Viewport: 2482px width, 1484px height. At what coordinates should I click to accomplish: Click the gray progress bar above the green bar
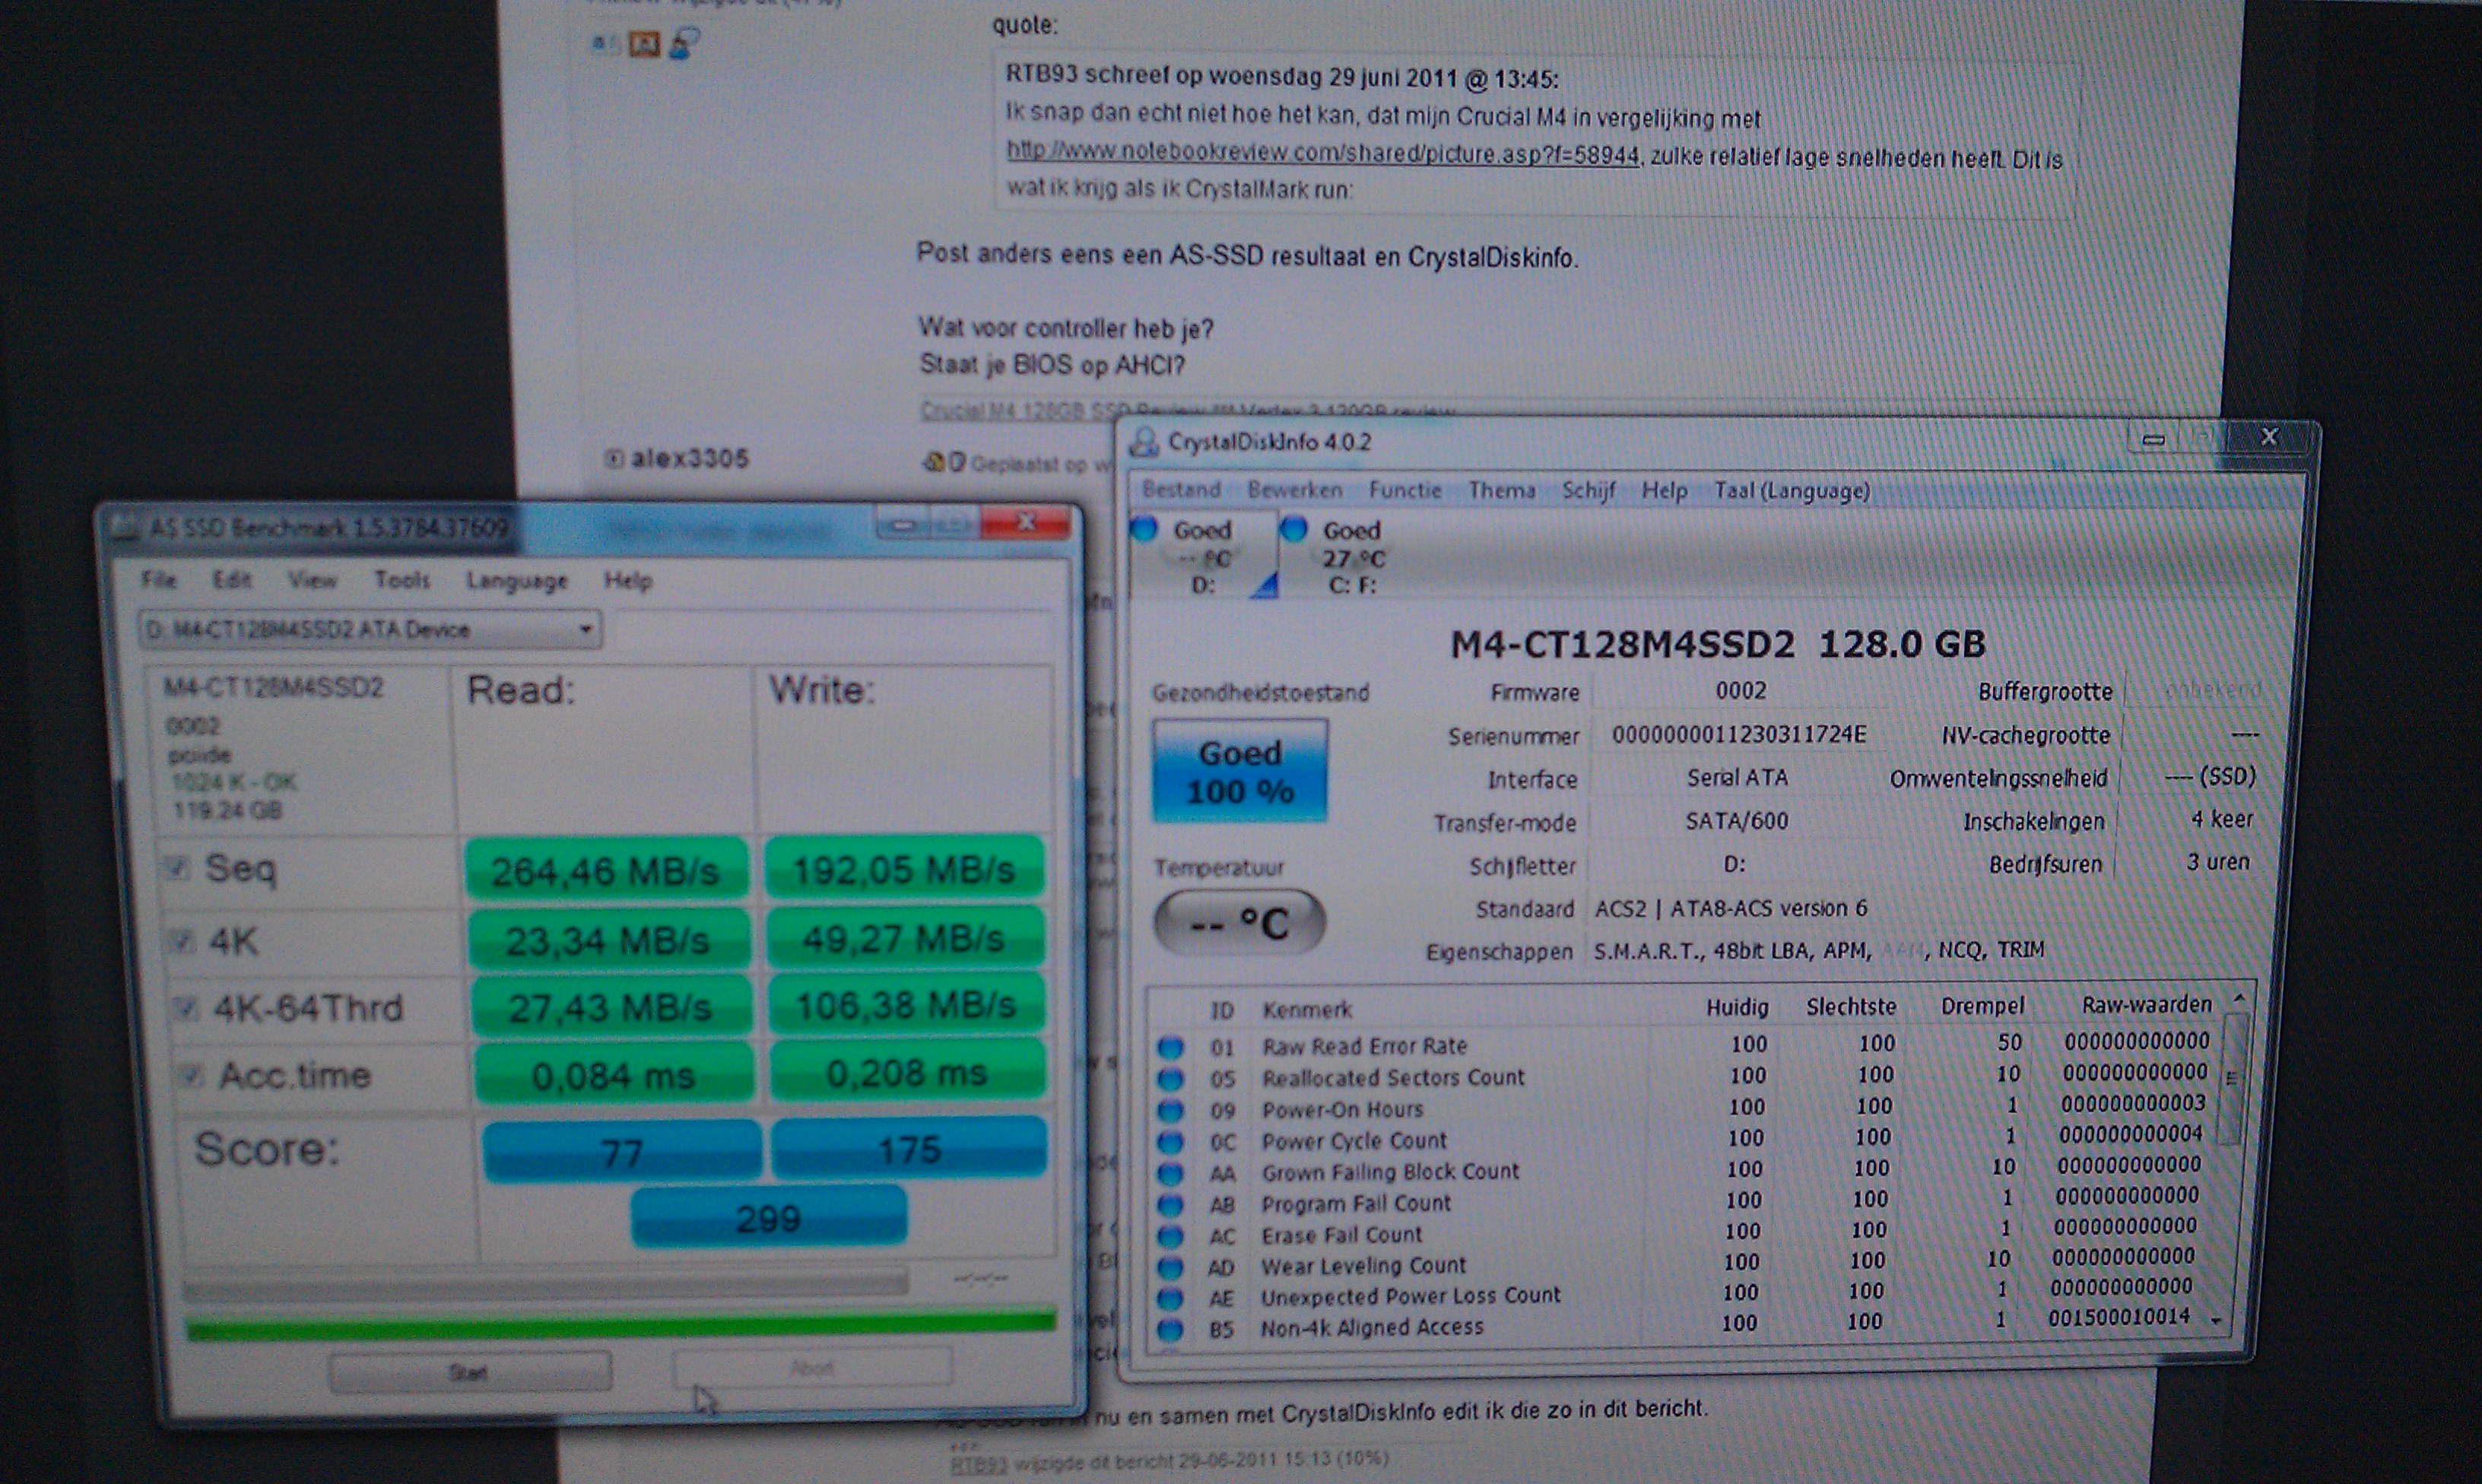546,1285
